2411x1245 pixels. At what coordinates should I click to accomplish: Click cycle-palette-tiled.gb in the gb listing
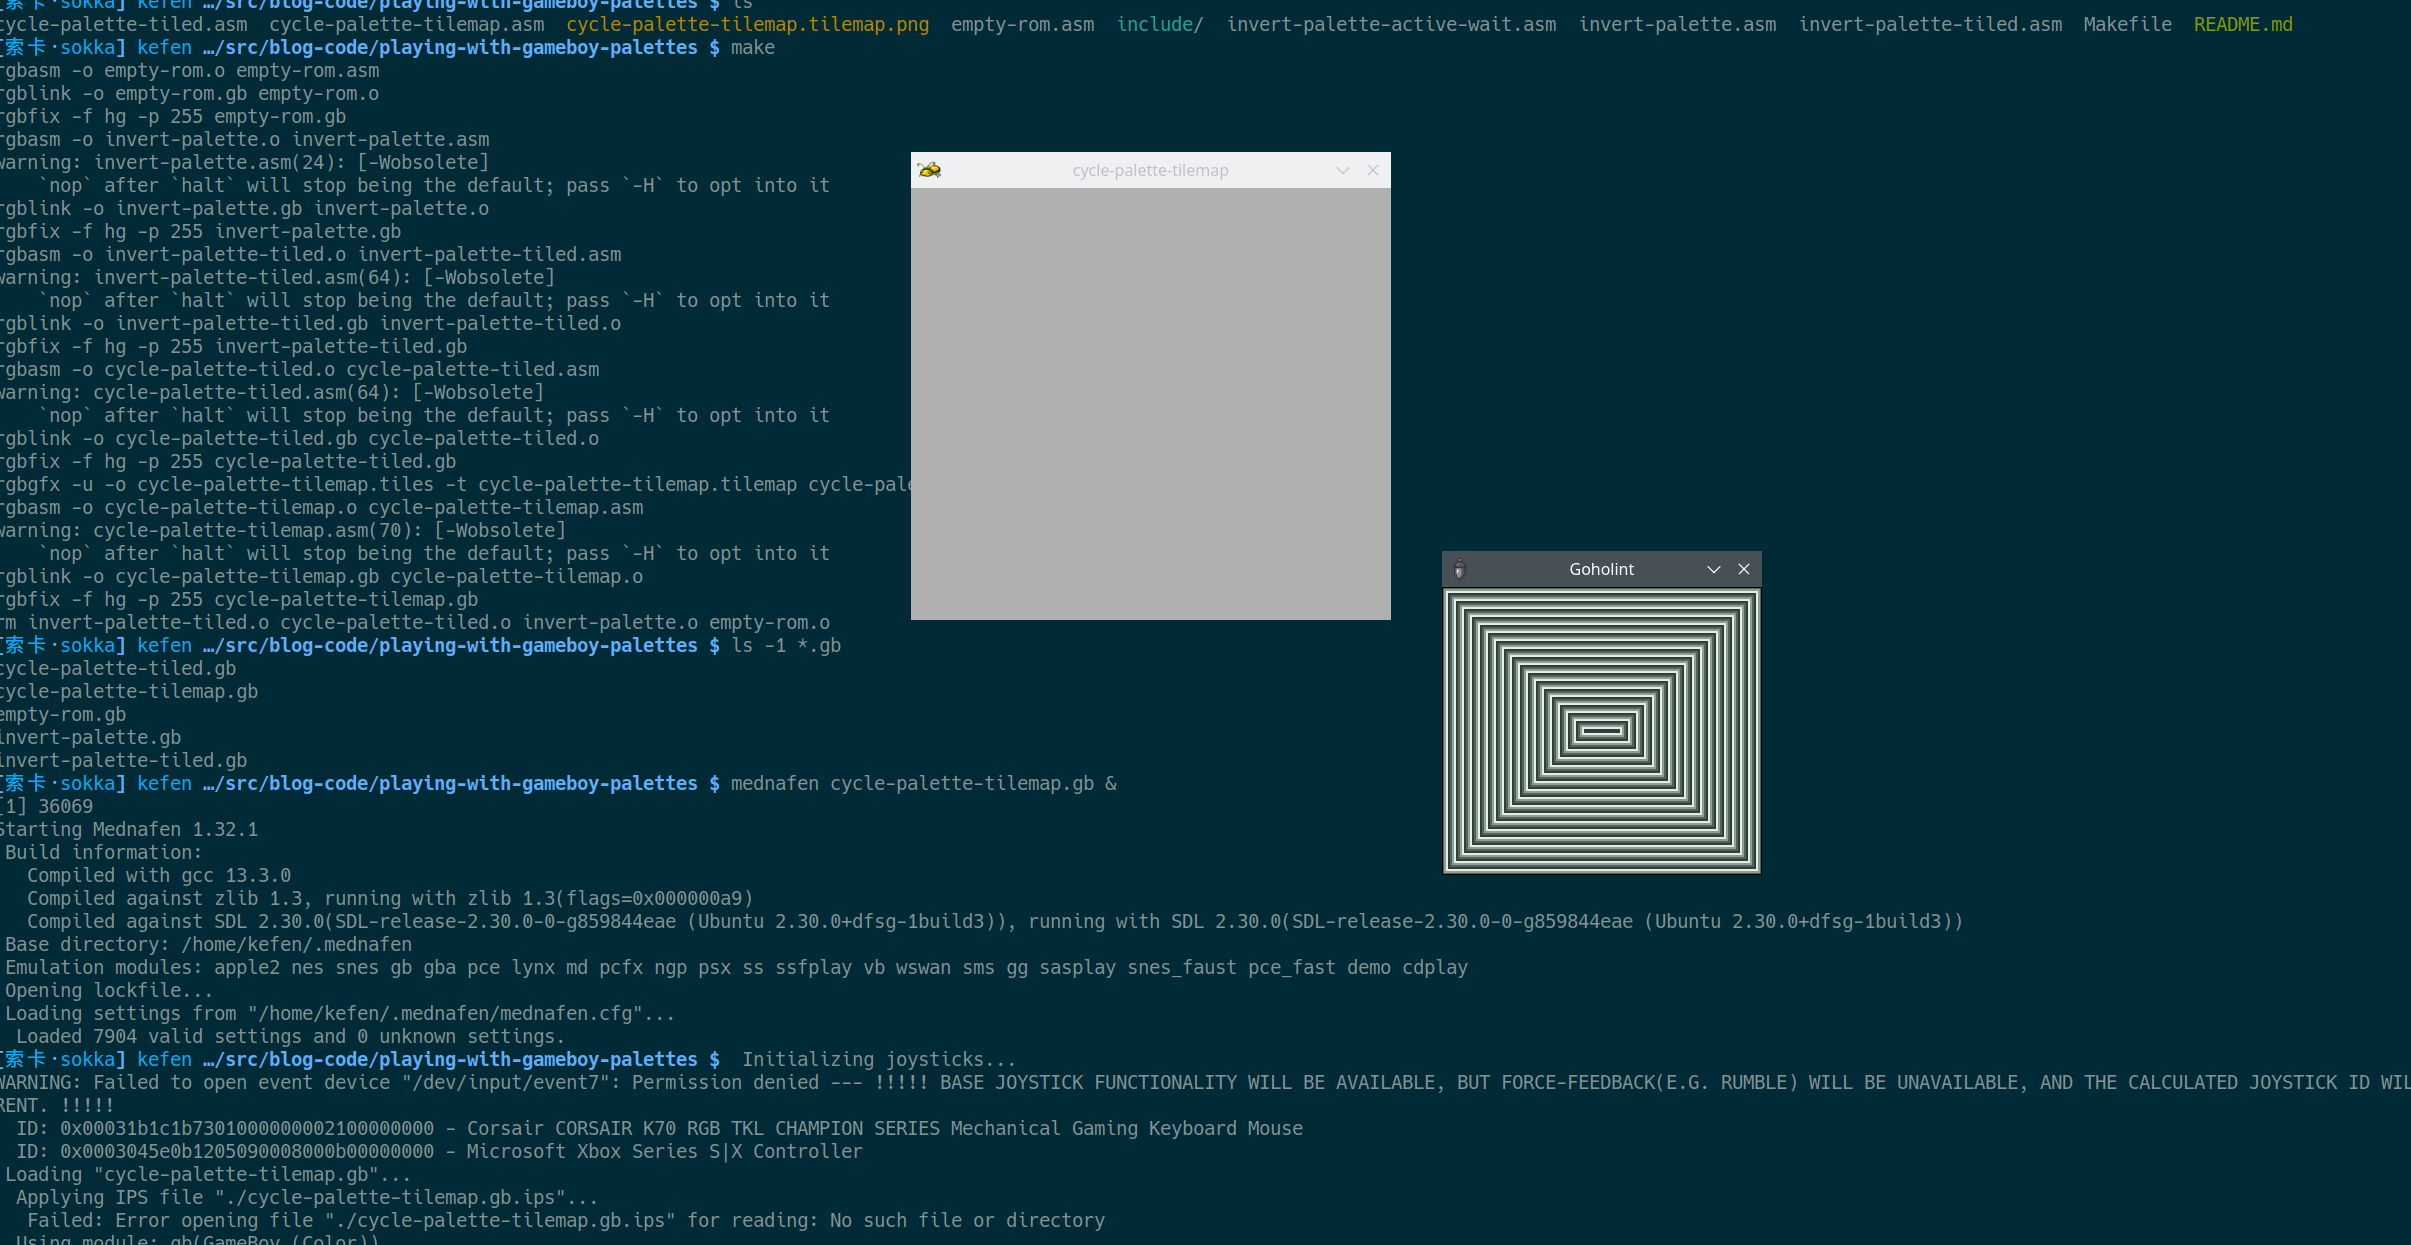point(118,668)
